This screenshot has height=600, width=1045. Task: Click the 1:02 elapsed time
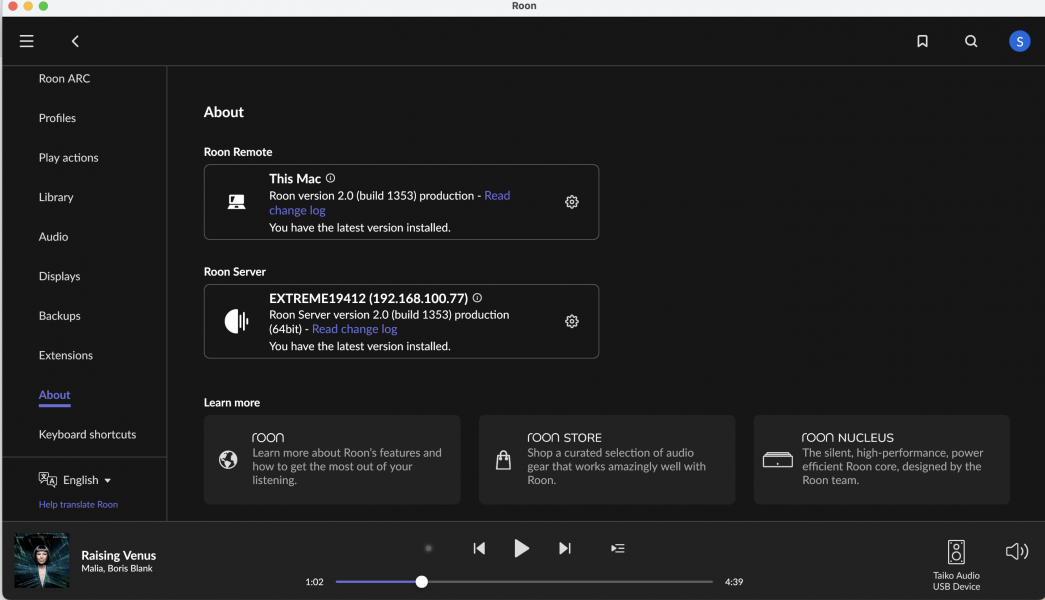(315, 582)
